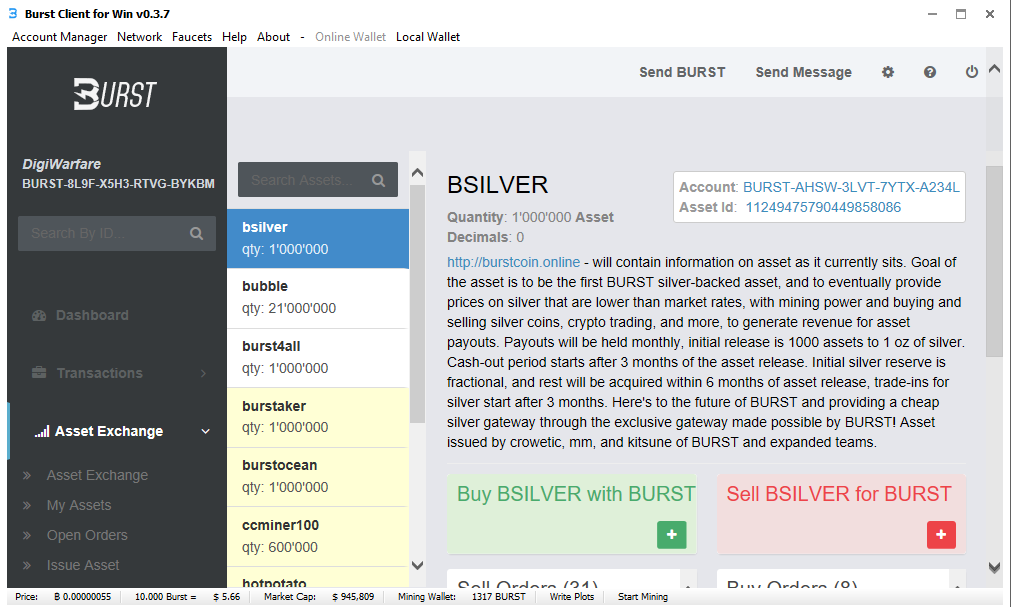This screenshot has width=1011, height=607.
Task: Click the DigiWarfare account name
Action: 61,164
